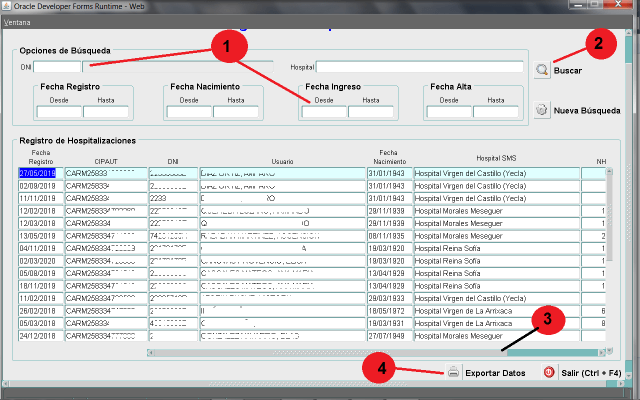Image resolution: width=640 pixels, height=400 pixels.
Task: Select registro date 12/02/2018 cell
Action: pyautogui.click(x=41, y=211)
